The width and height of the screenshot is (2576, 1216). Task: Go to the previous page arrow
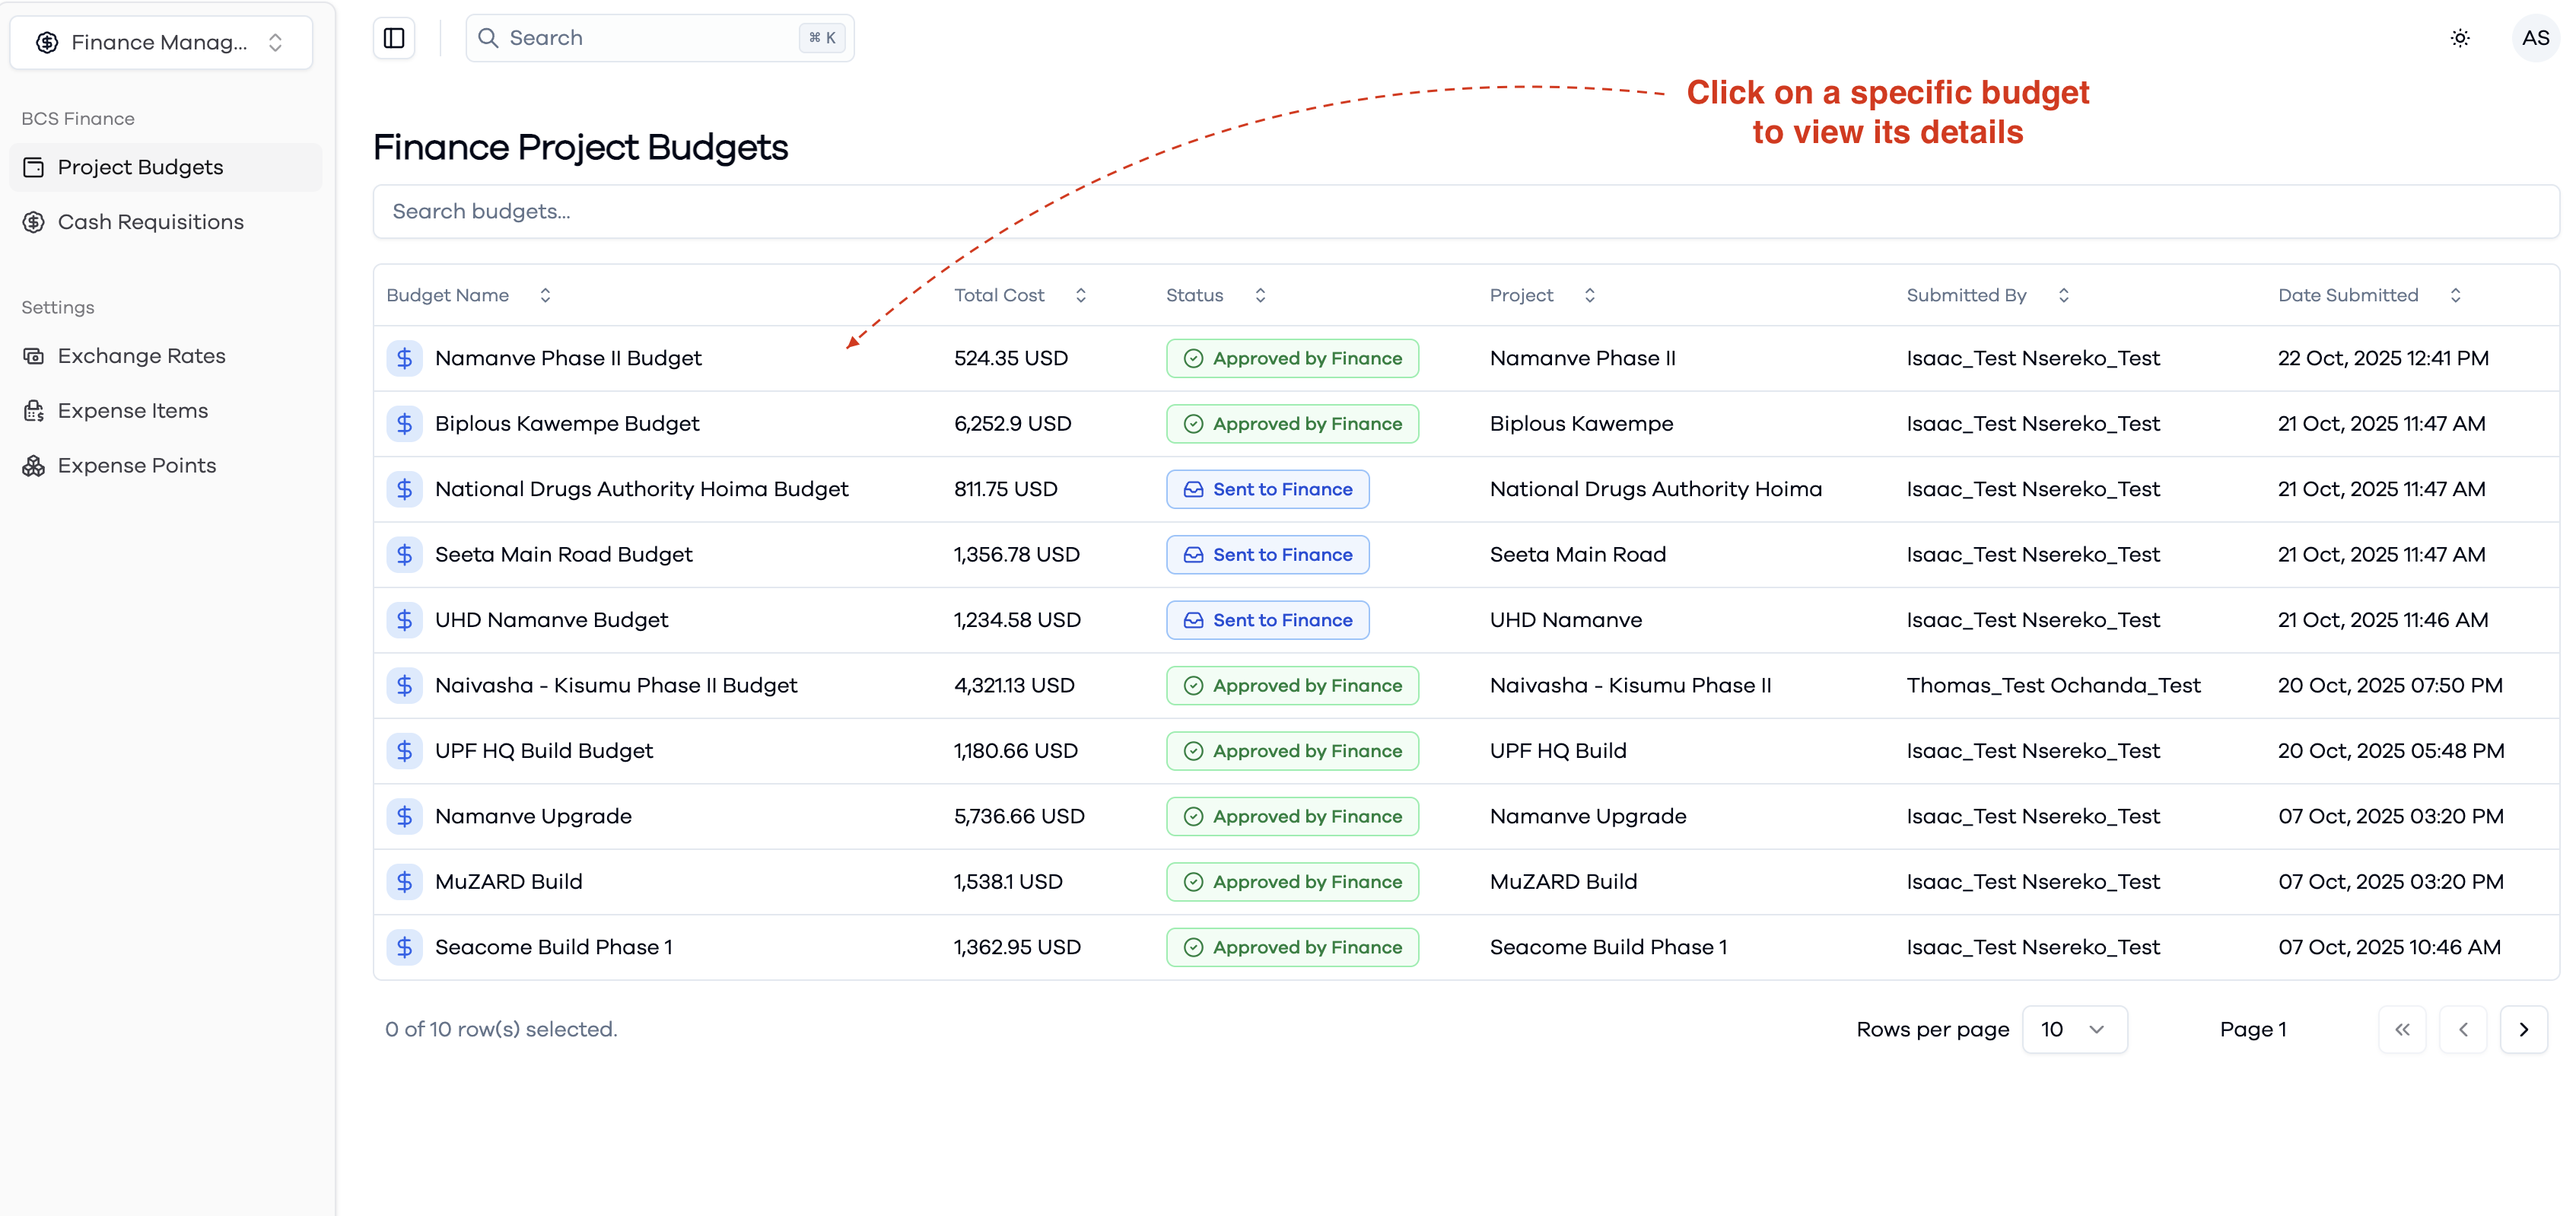2463,1029
